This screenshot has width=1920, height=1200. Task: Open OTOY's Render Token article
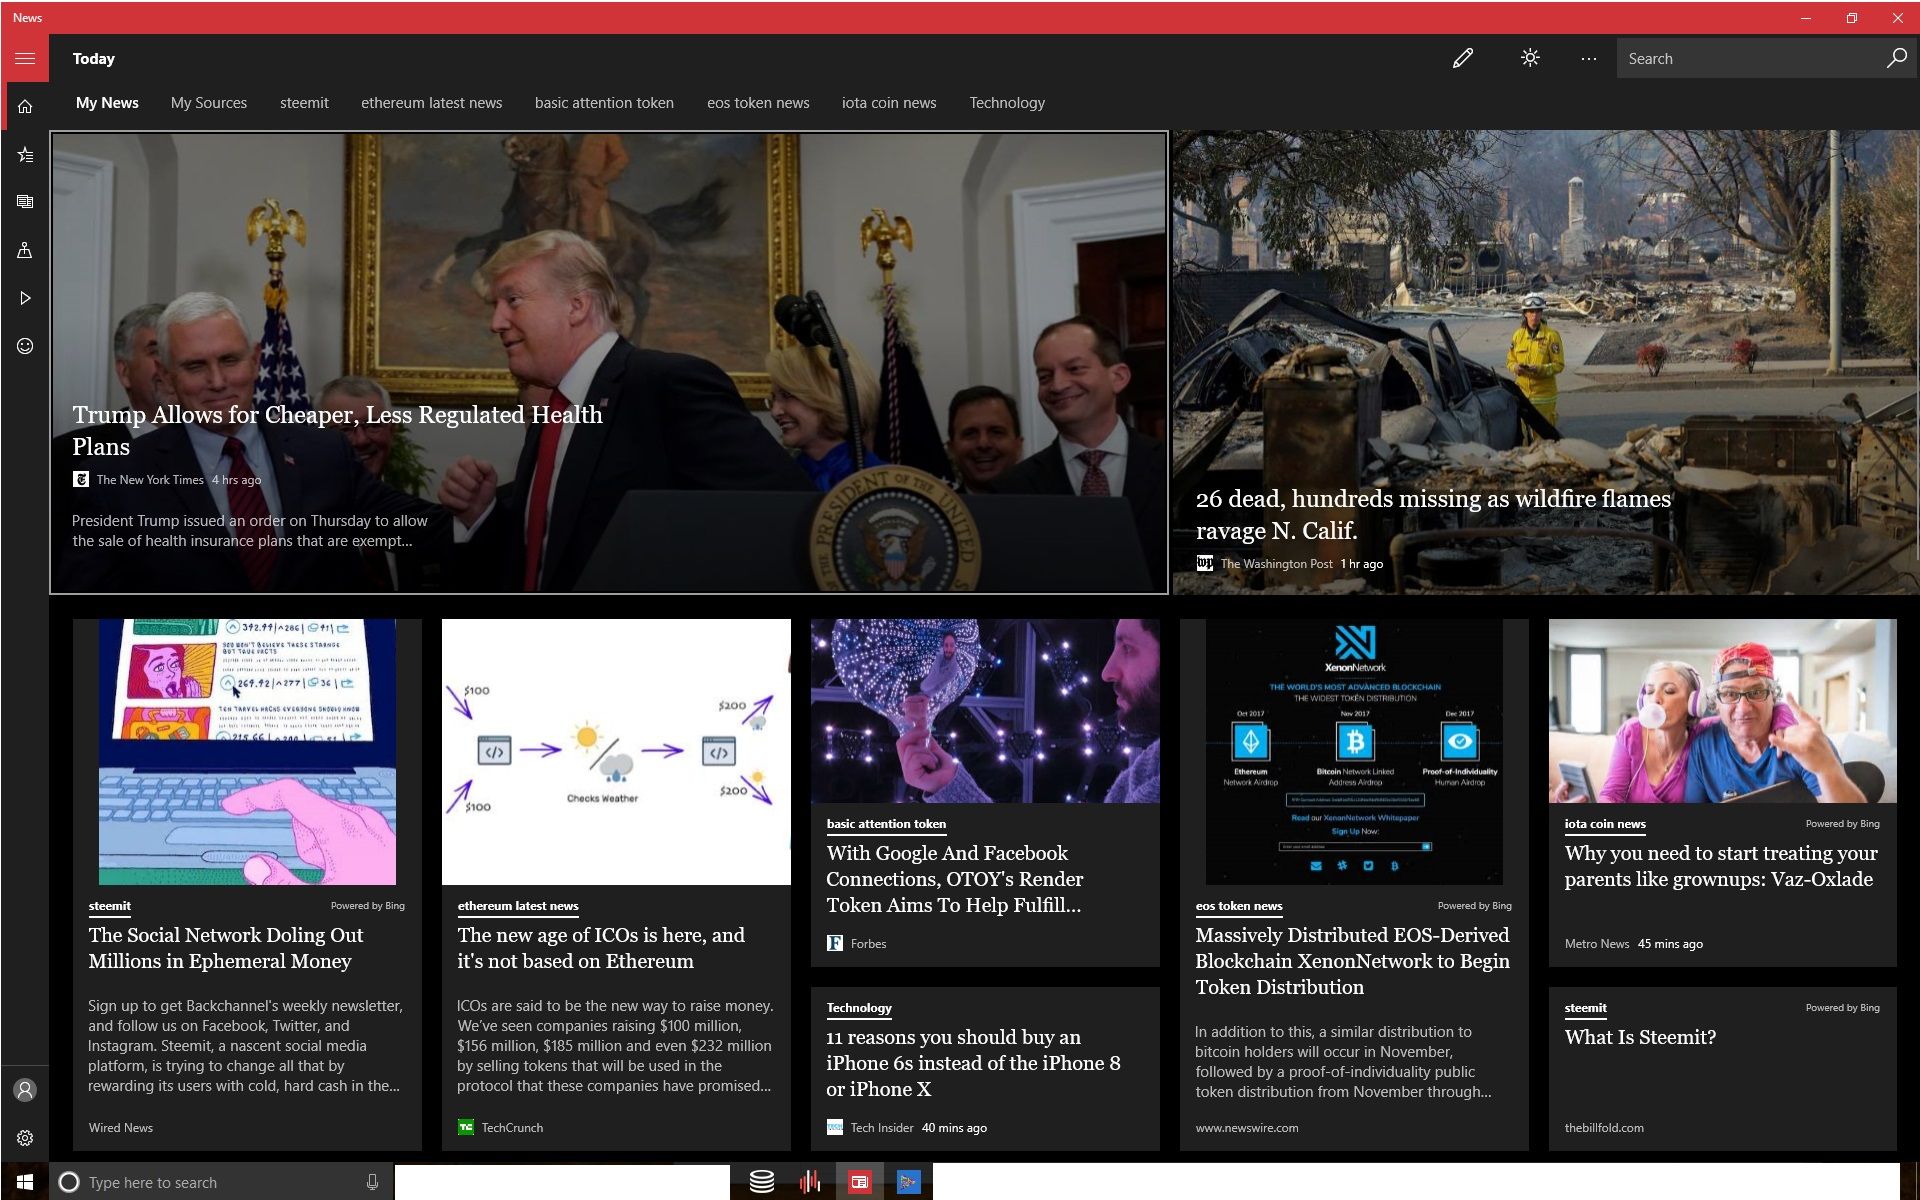tap(955, 879)
